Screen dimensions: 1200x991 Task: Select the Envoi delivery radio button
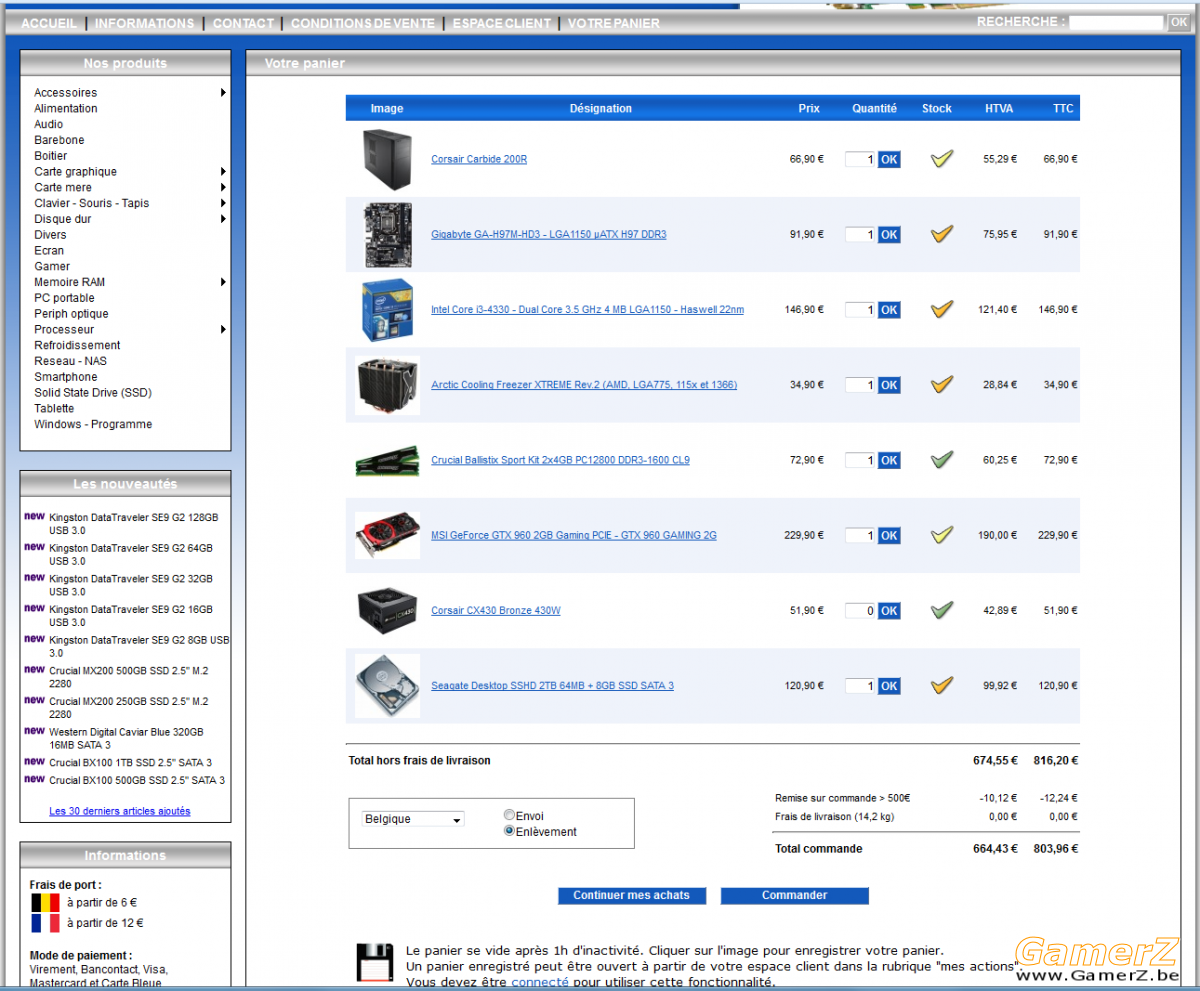[x=510, y=815]
